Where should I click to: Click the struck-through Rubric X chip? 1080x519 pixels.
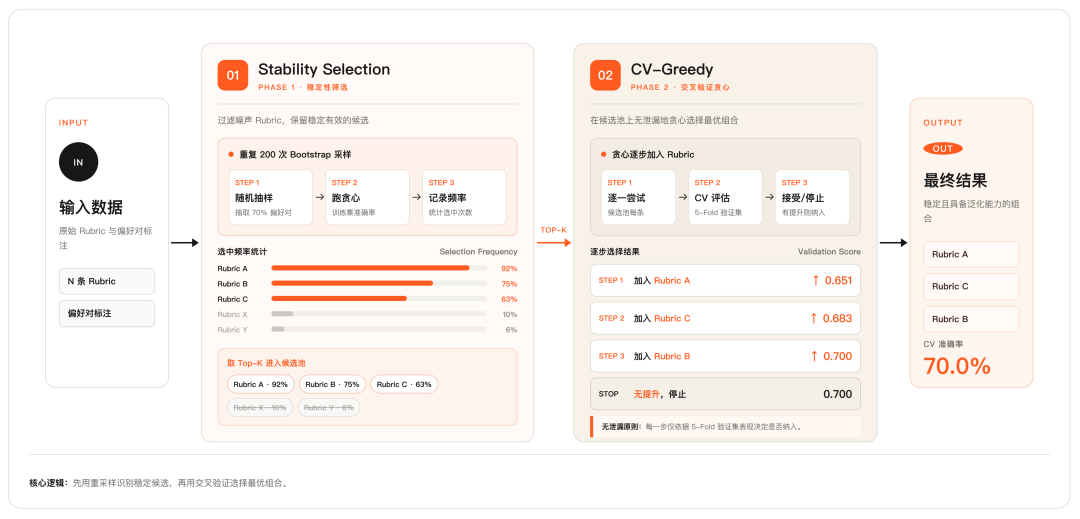[x=260, y=407]
